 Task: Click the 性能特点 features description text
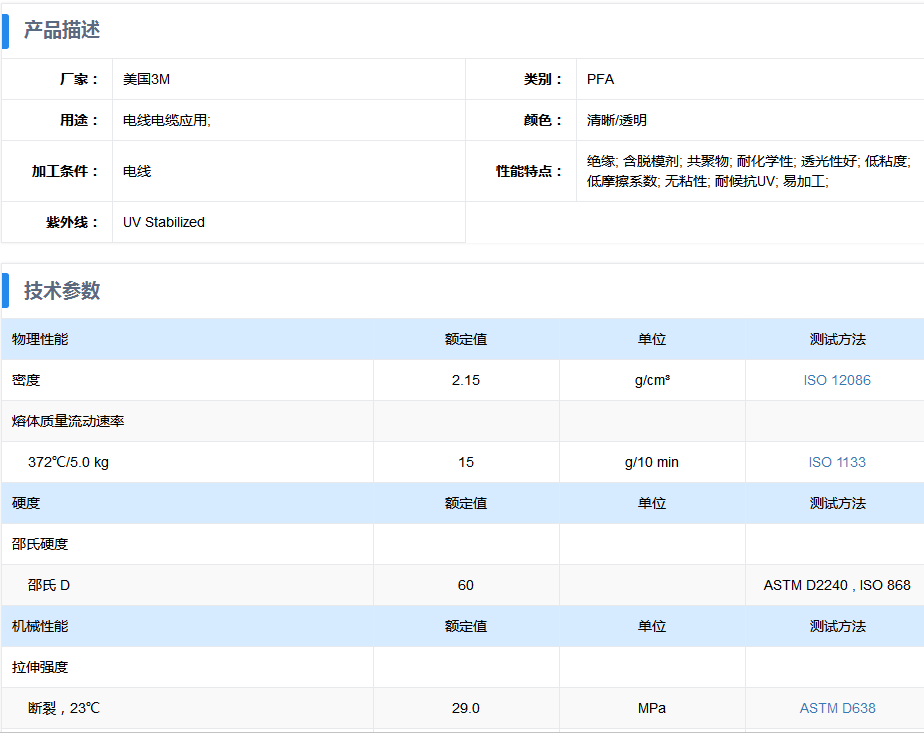point(747,171)
